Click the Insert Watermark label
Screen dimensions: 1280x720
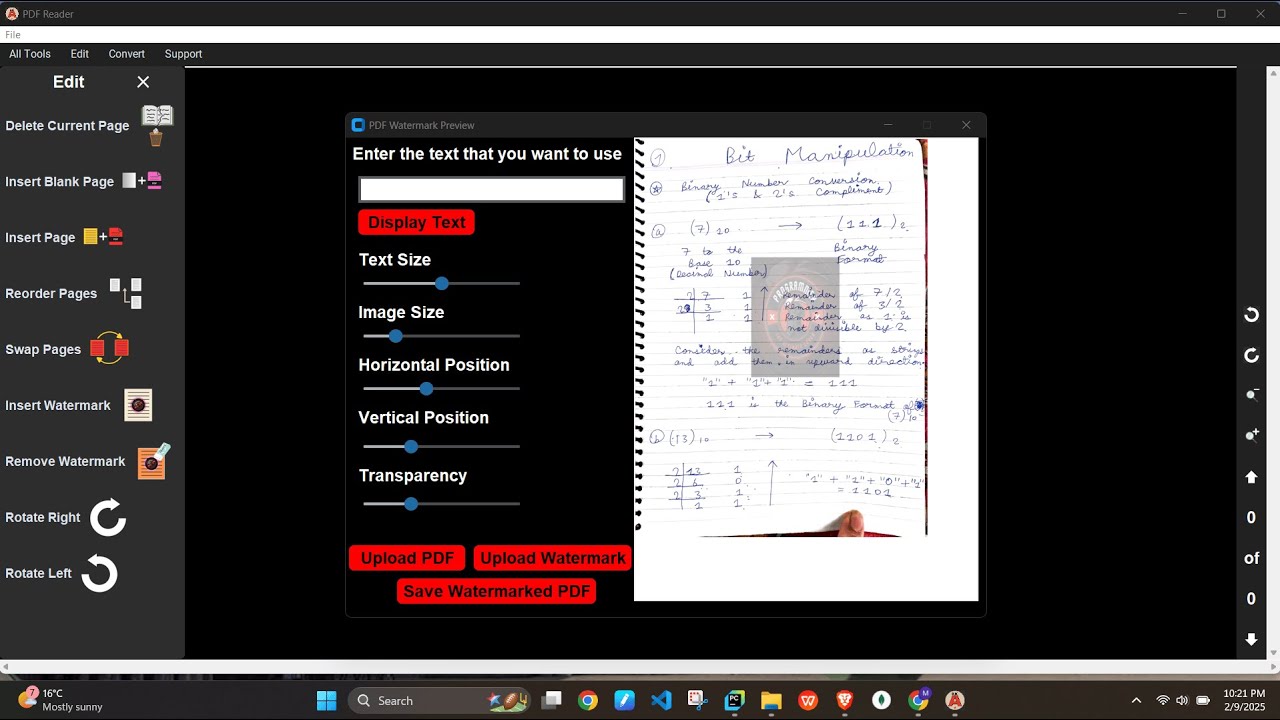point(58,405)
